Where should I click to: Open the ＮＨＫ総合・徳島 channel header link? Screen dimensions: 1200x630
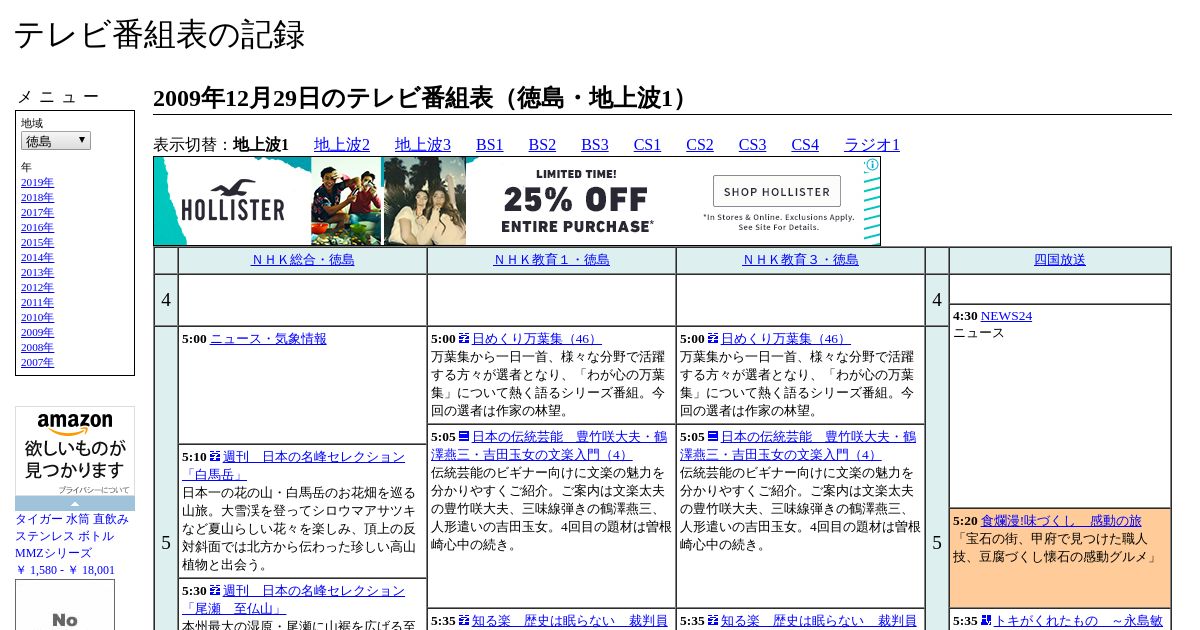click(x=302, y=260)
